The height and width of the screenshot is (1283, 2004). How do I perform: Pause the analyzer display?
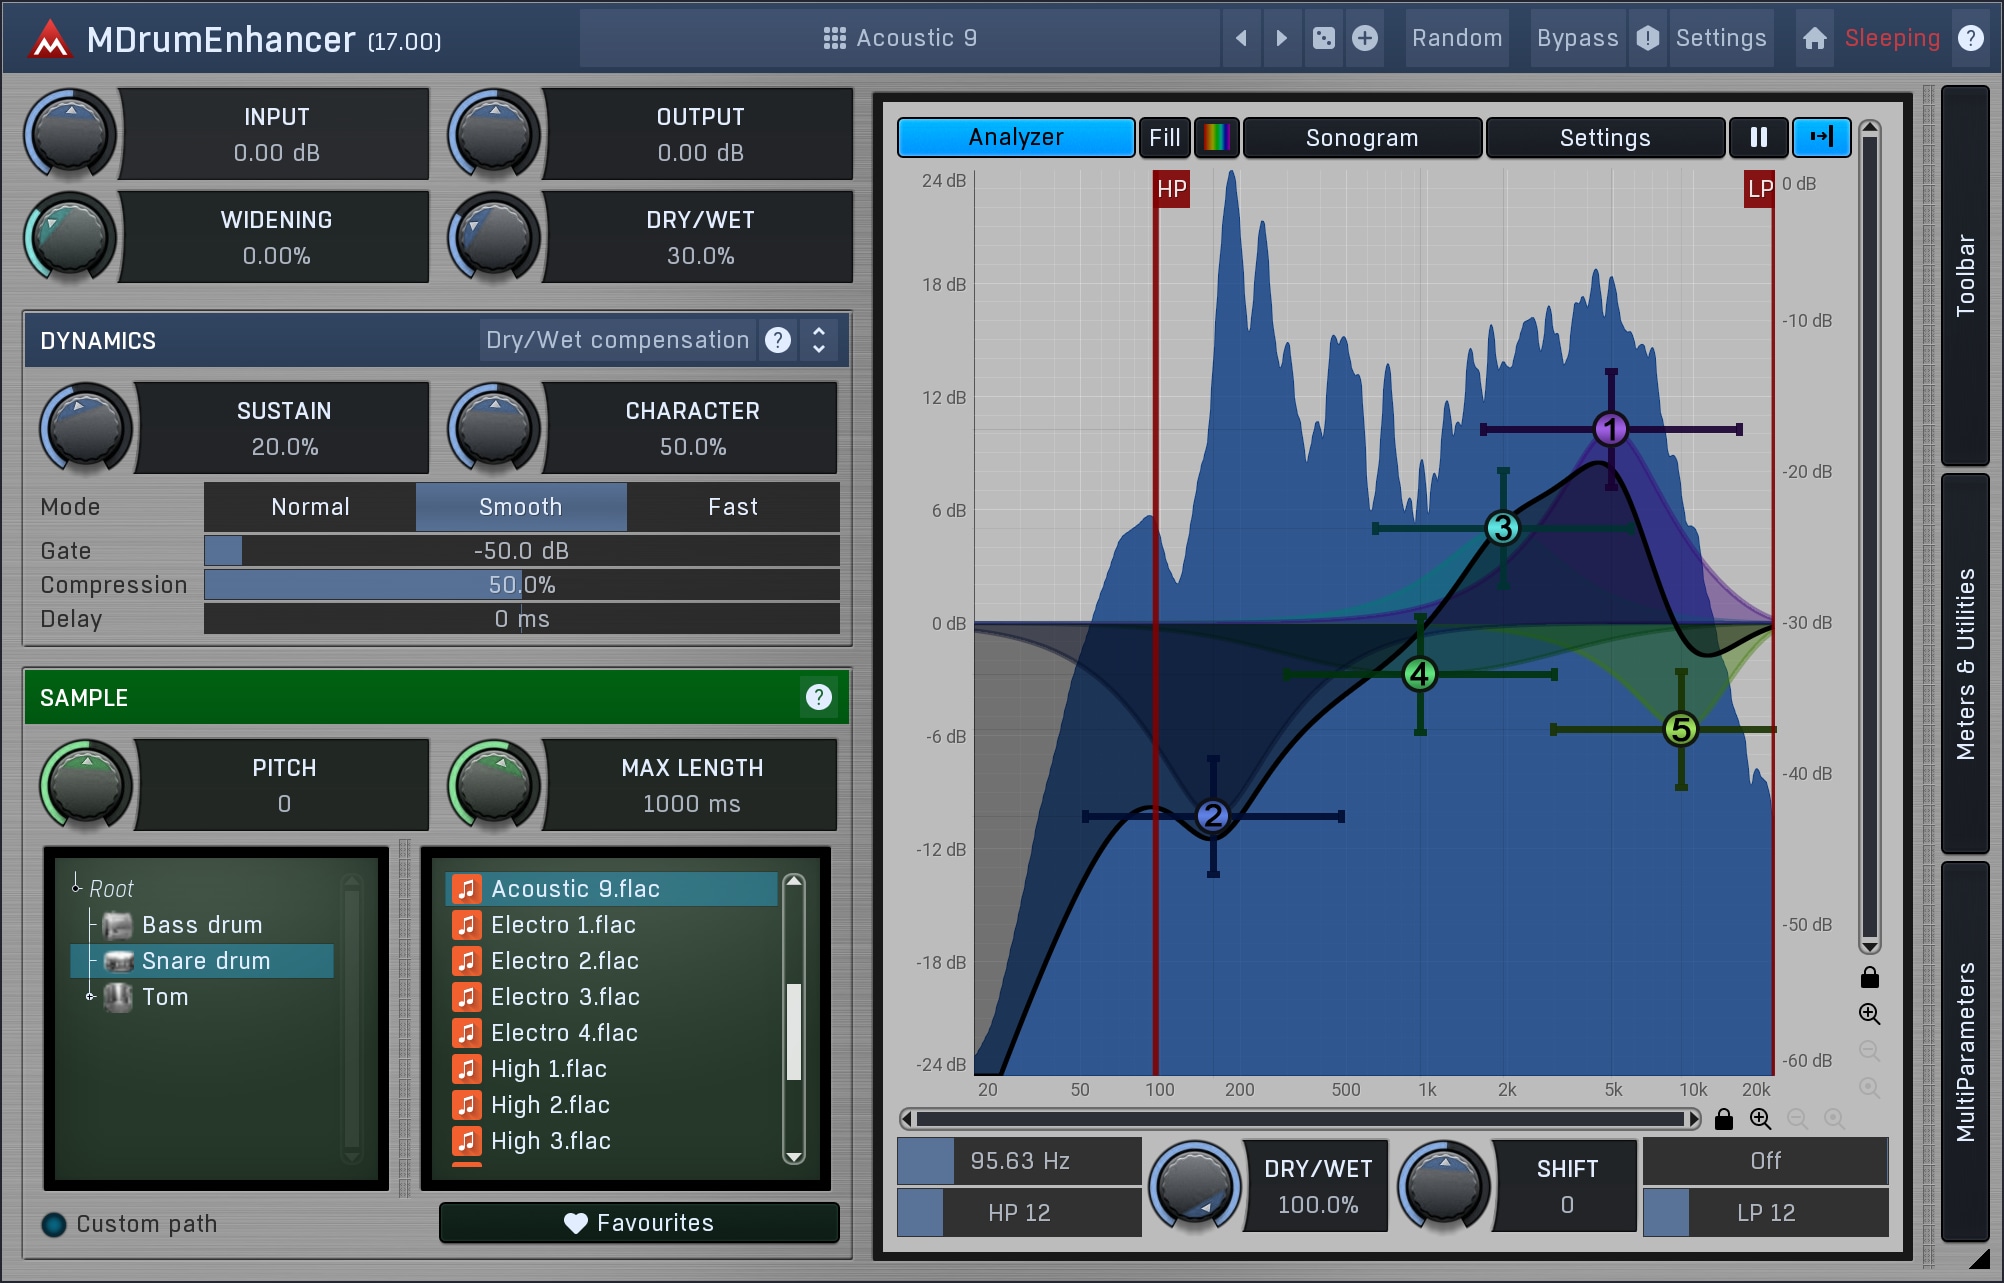(1758, 137)
